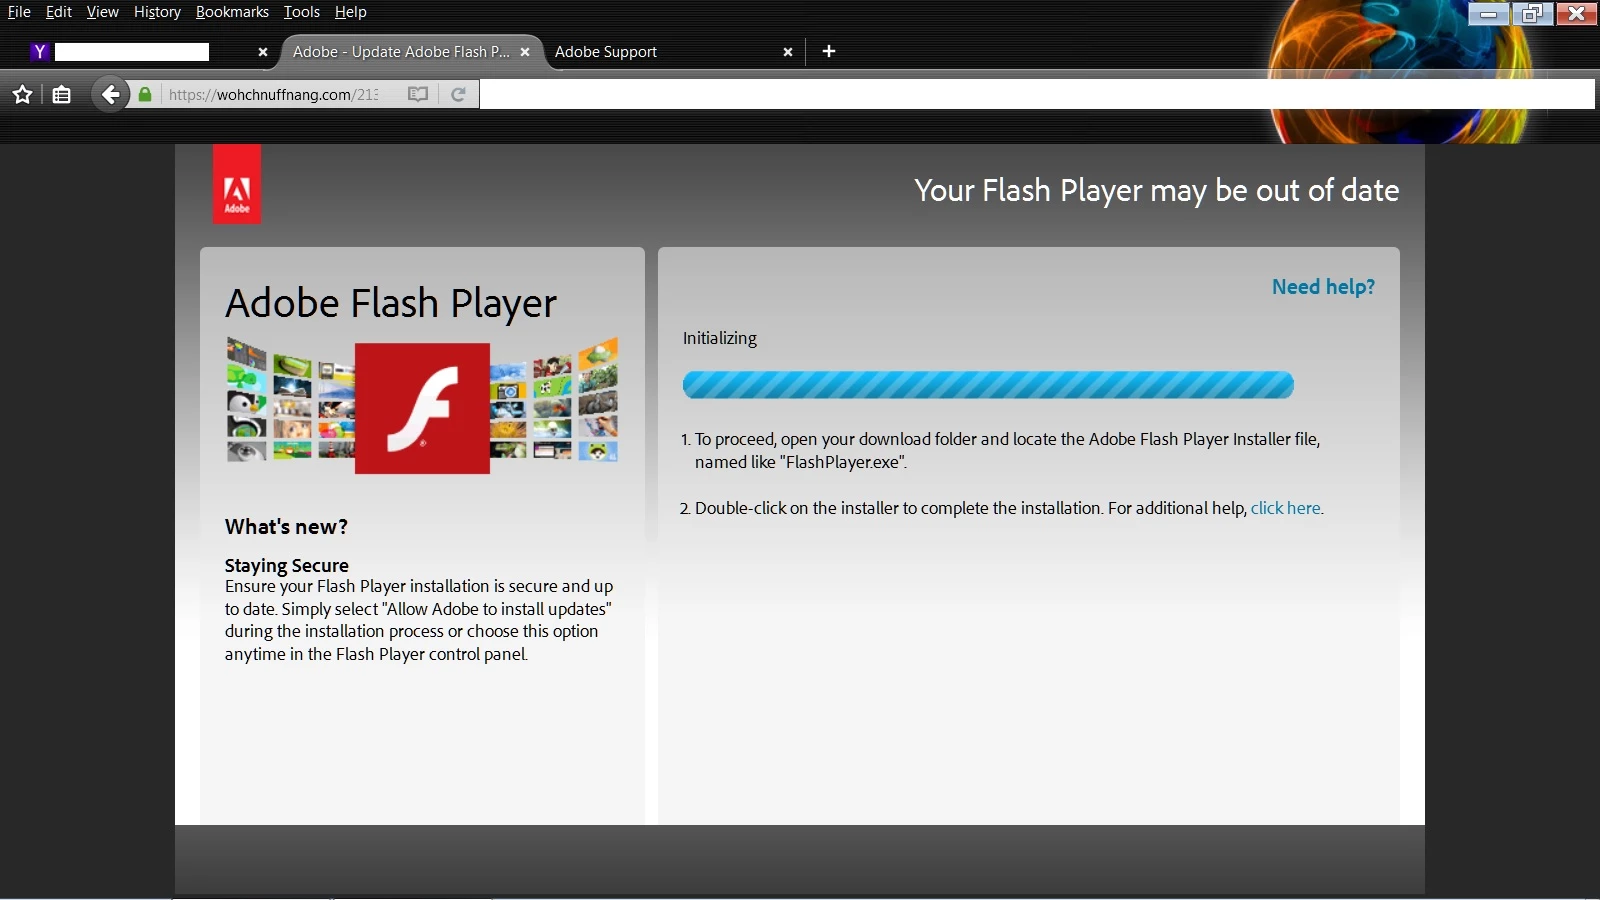Viewport: 1600px width, 900px height.
Task: Open the History menu
Action: [x=157, y=12]
